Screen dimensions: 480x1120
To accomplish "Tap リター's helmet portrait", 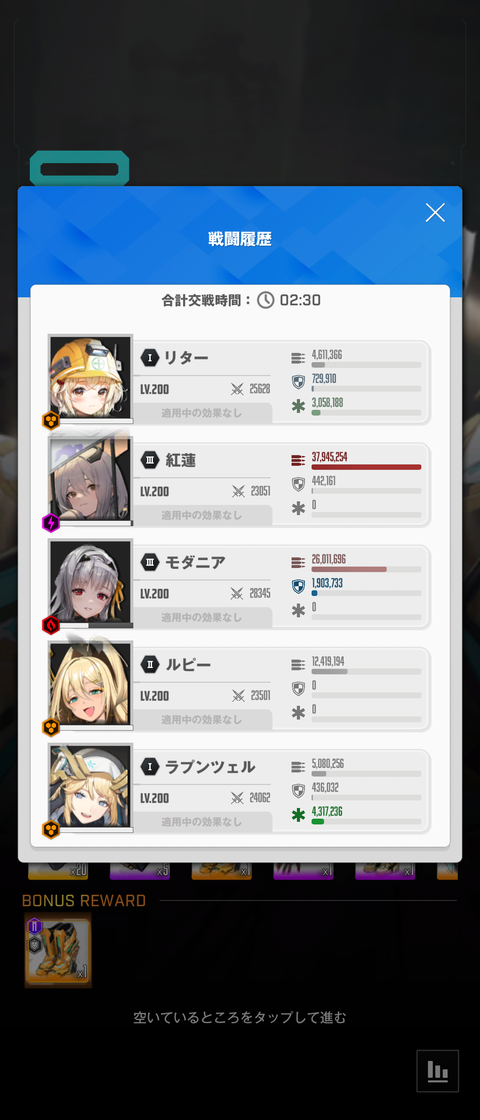I will point(91,379).
